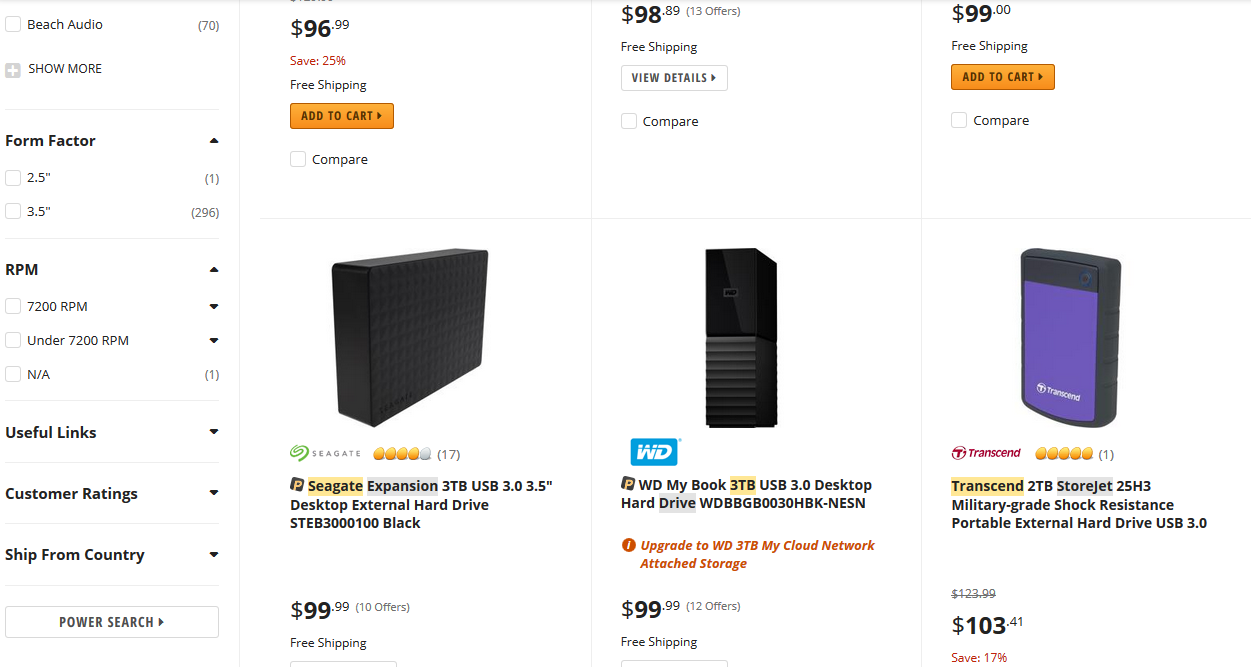Toggle Compare under the $96.99 product
This screenshot has height=667, width=1251.
pos(298,159)
